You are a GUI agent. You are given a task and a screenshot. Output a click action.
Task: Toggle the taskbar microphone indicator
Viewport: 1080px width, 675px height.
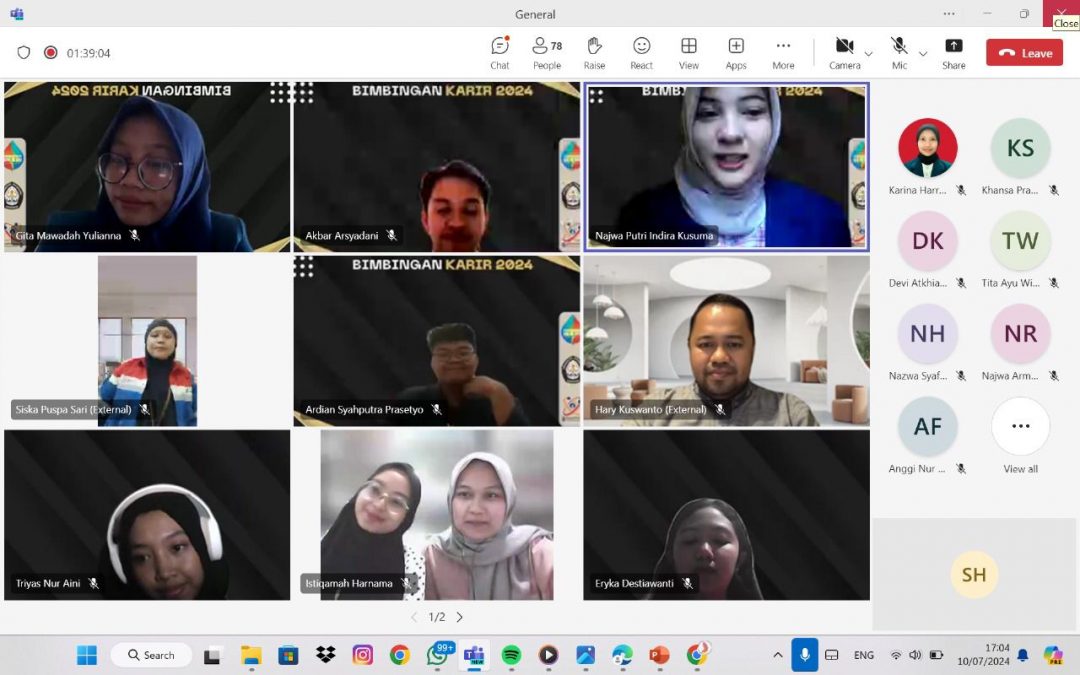click(x=804, y=655)
